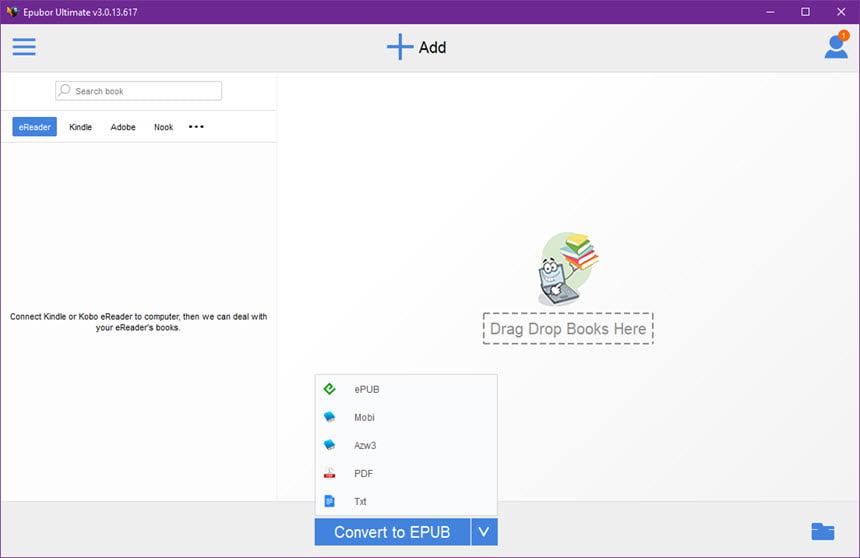Screen dimensions: 860x558
Task: Collapse the output format dropdown arrow
Action: pos(484,532)
